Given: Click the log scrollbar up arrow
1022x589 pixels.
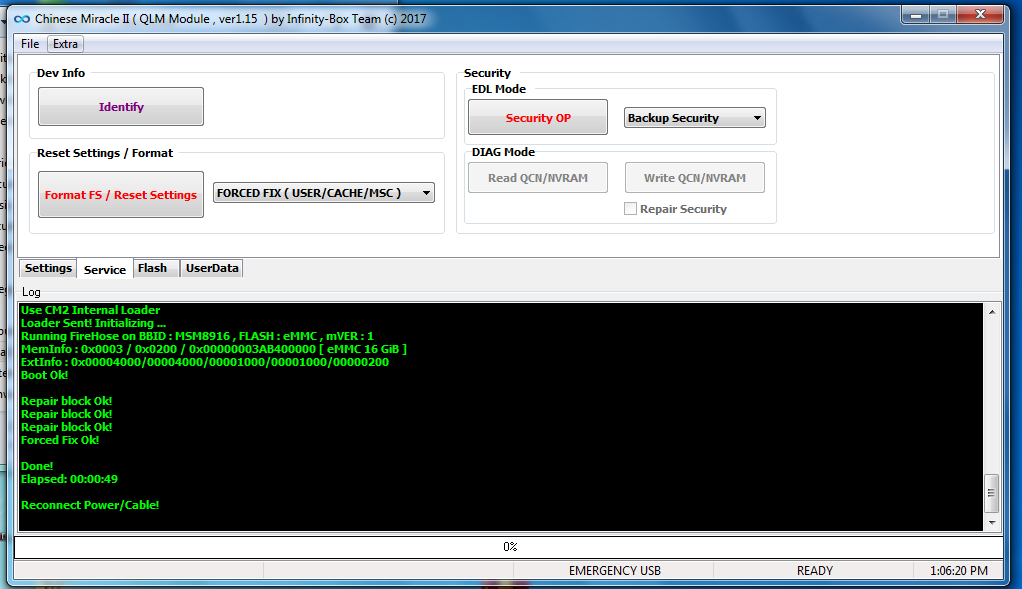Looking at the screenshot, I should tap(992, 312).
